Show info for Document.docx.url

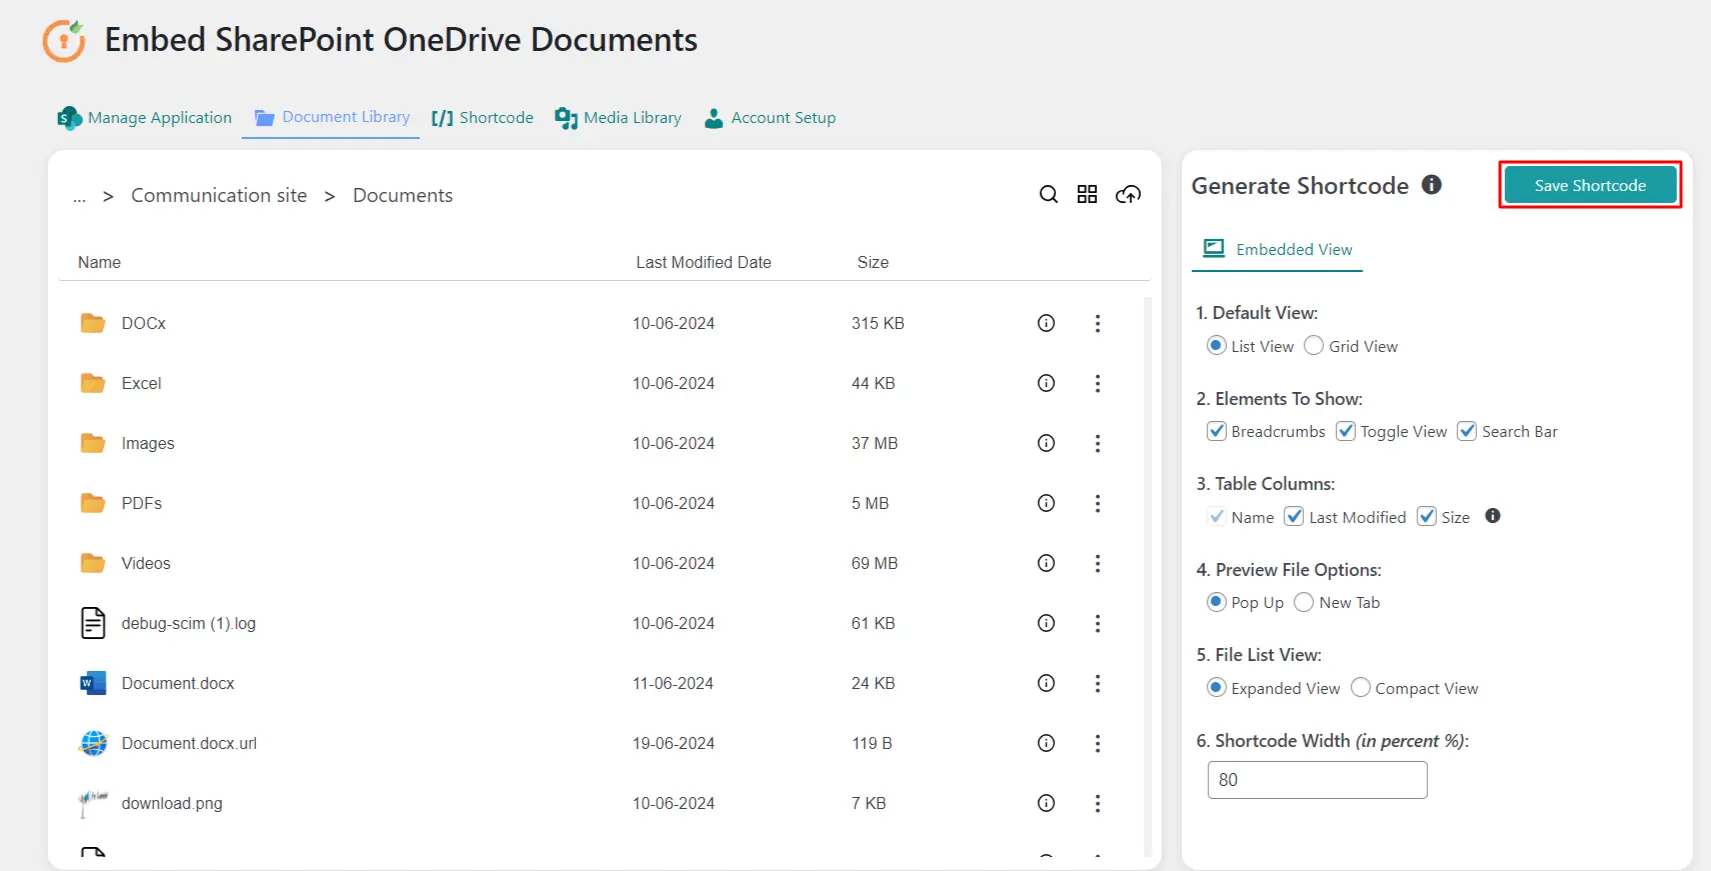[x=1046, y=743]
